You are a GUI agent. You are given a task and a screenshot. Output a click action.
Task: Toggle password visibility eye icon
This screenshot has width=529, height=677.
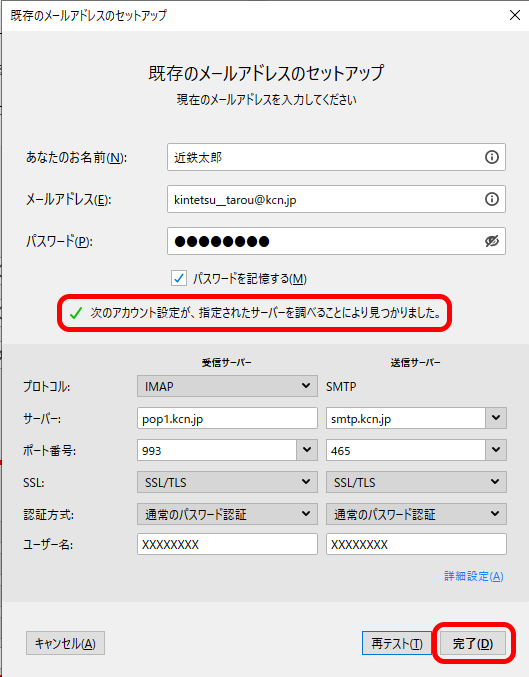pos(491,241)
